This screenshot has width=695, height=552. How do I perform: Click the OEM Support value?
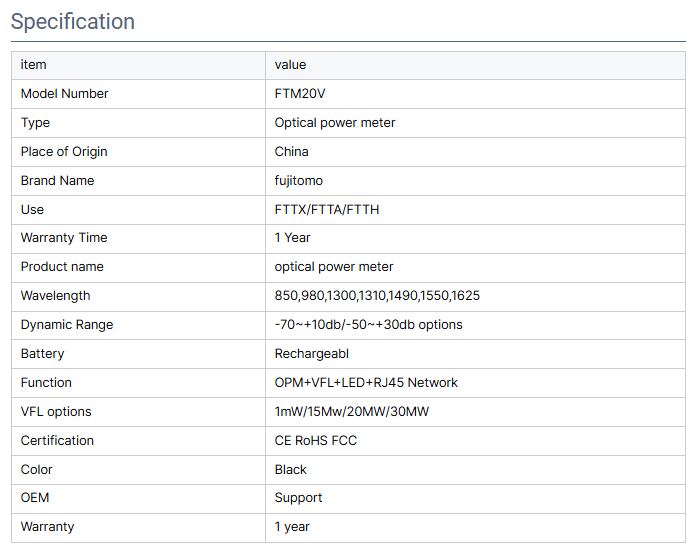click(x=298, y=497)
